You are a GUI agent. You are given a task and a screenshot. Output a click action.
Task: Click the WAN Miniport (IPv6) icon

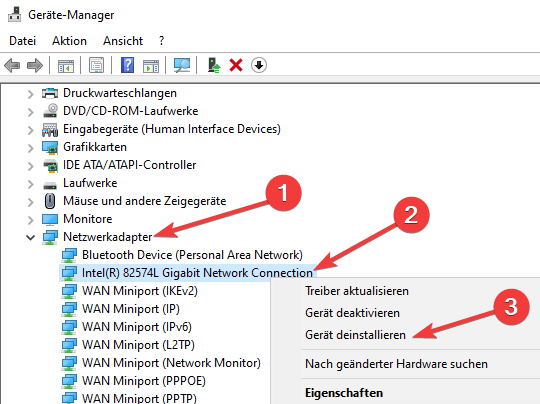69,327
